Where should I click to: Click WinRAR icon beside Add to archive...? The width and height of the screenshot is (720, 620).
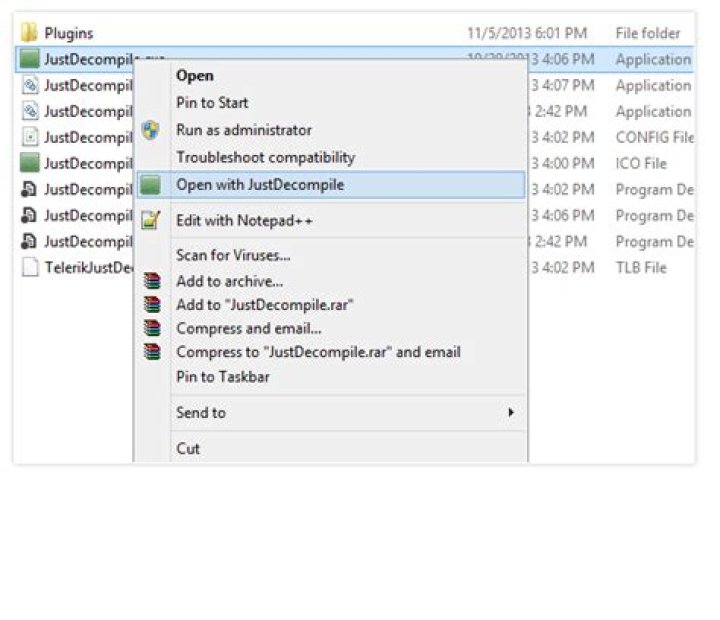[152, 281]
